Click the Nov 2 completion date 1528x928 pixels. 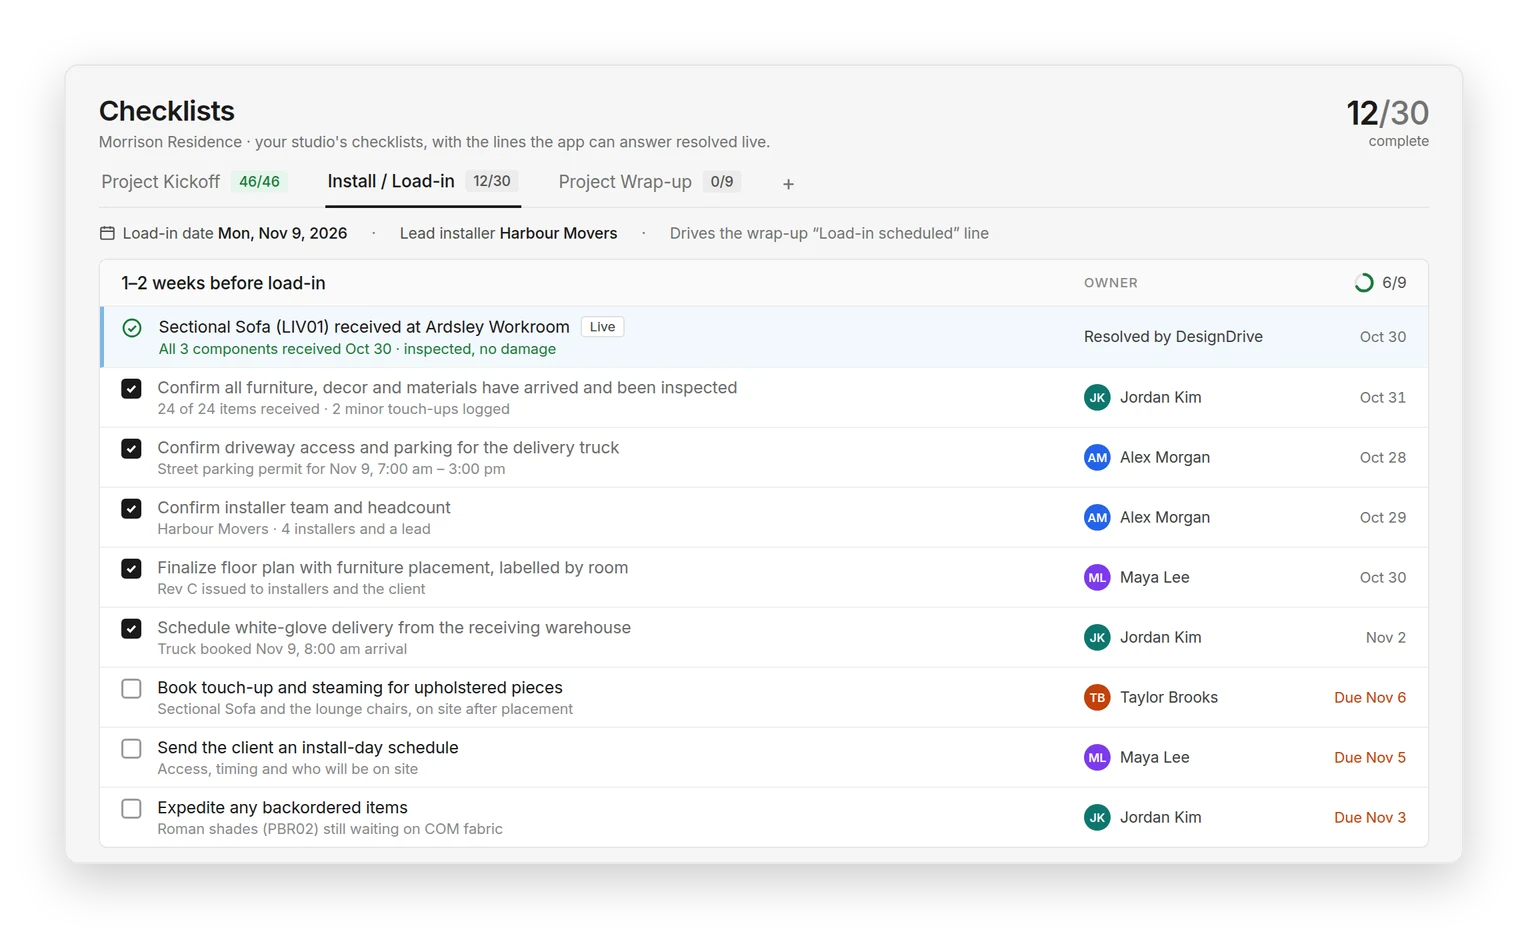coord(1386,637)
